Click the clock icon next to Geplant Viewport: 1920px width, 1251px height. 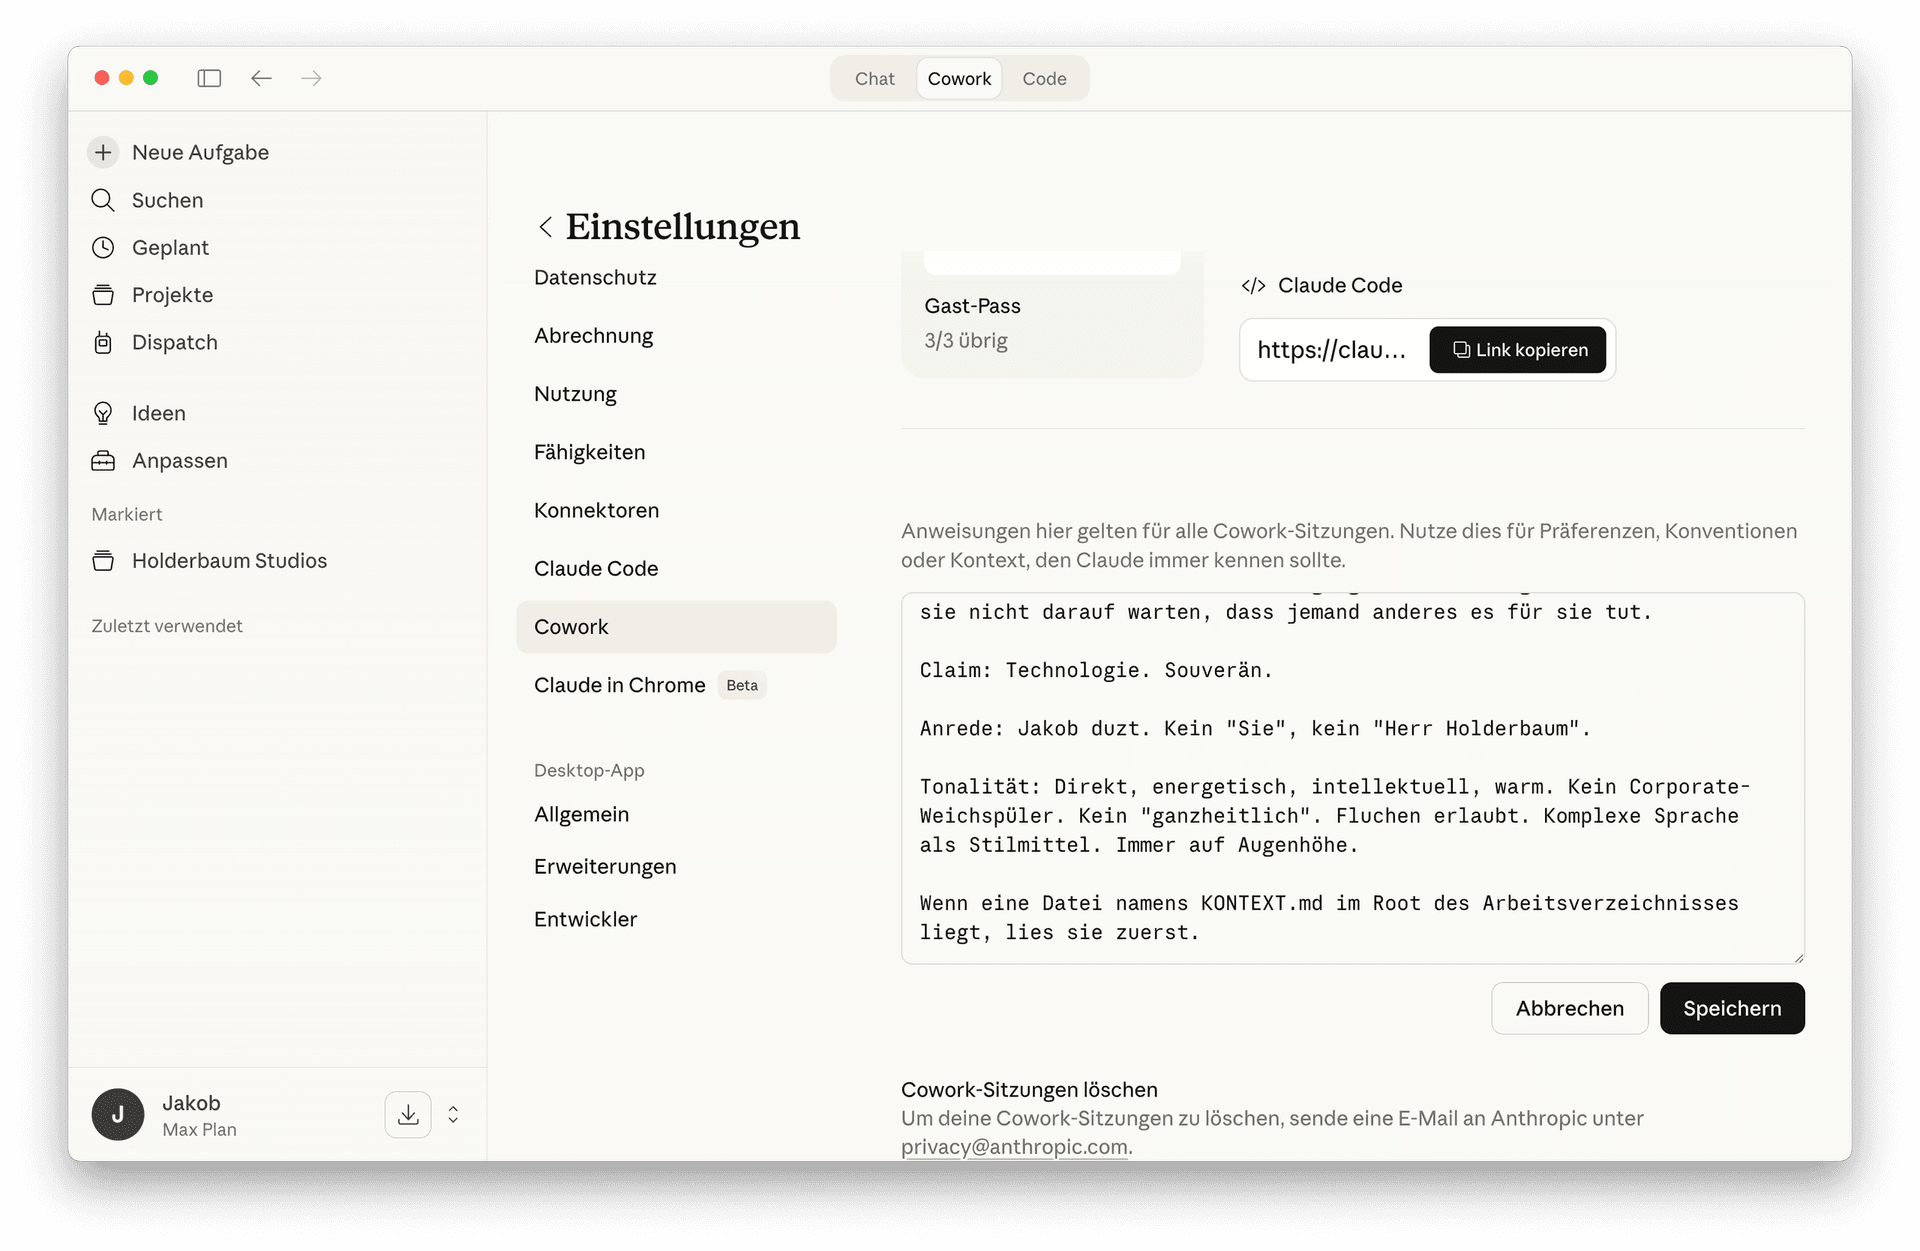click(103, 247)
